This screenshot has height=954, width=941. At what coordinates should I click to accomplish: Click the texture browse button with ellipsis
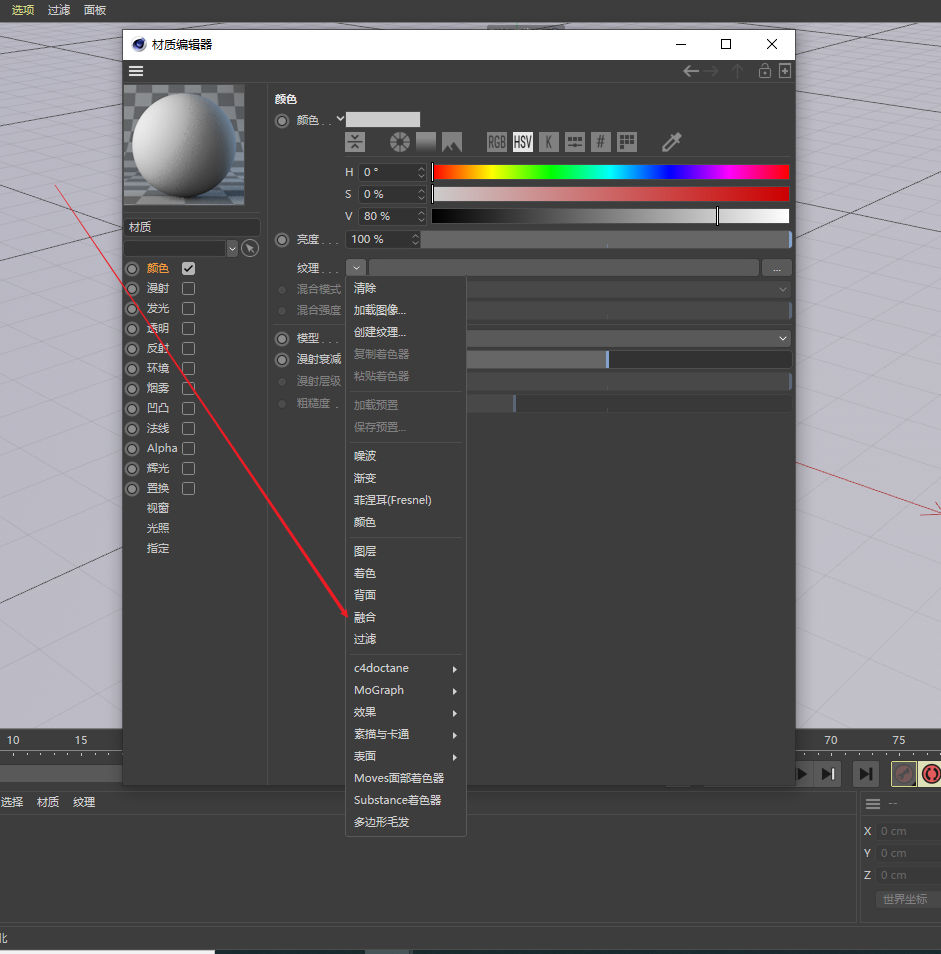tap(776, 268)
